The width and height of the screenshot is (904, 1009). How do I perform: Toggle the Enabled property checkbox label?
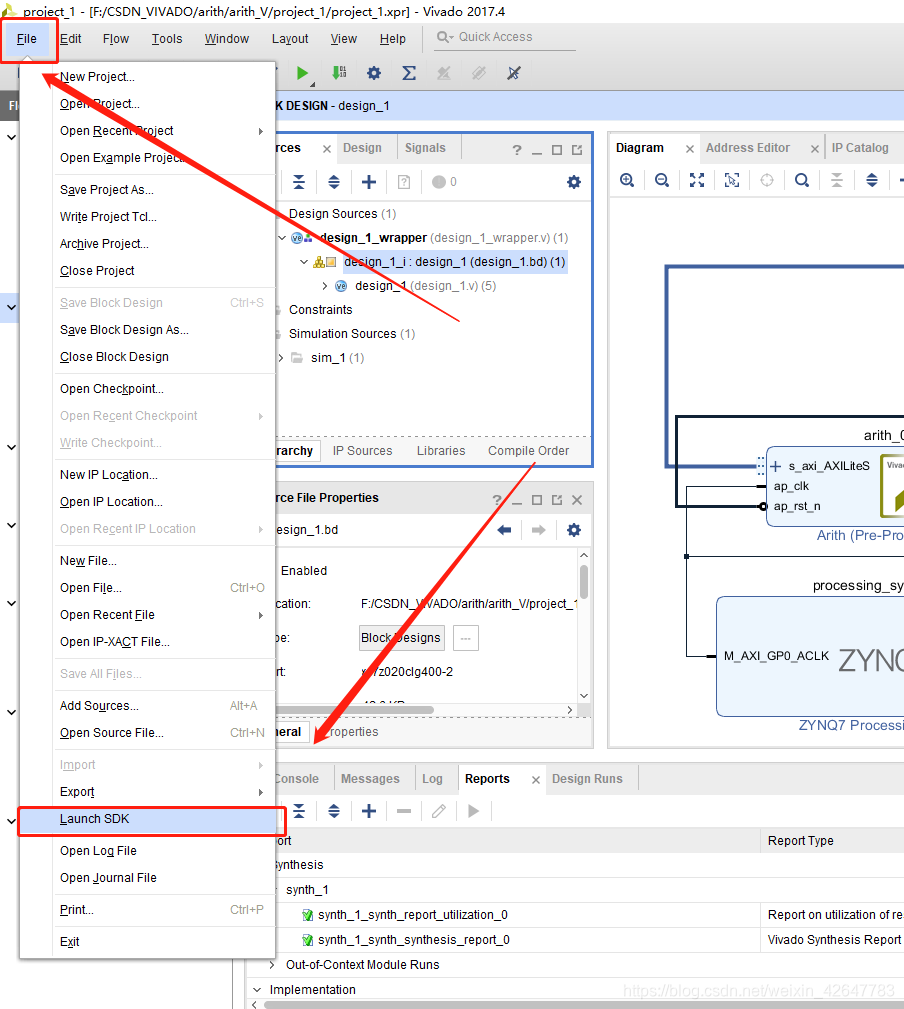(x=304, y=571)
